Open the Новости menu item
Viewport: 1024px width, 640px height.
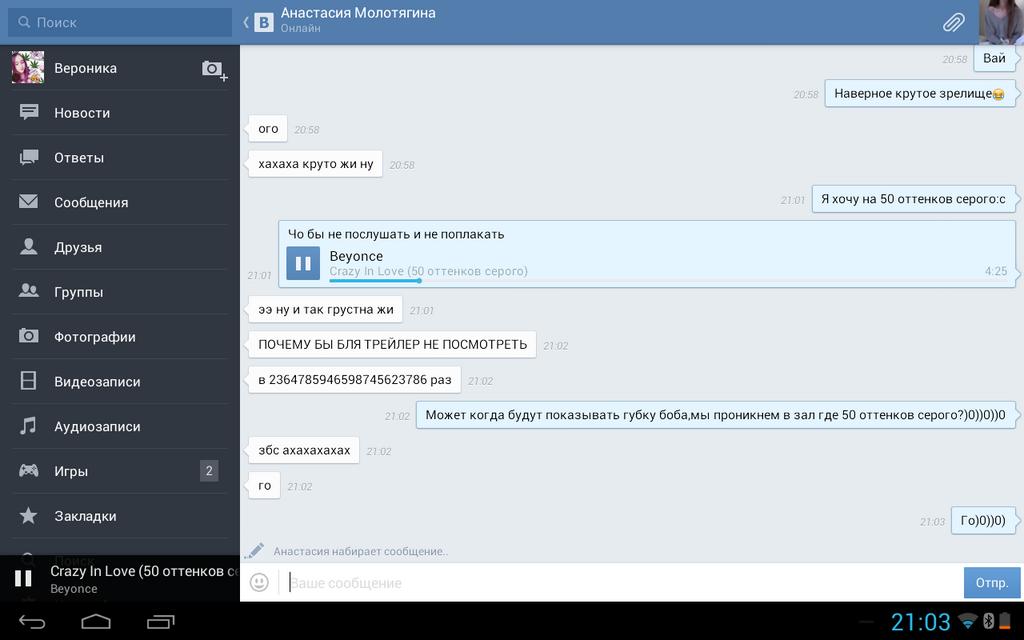click(x=120, y=112)
